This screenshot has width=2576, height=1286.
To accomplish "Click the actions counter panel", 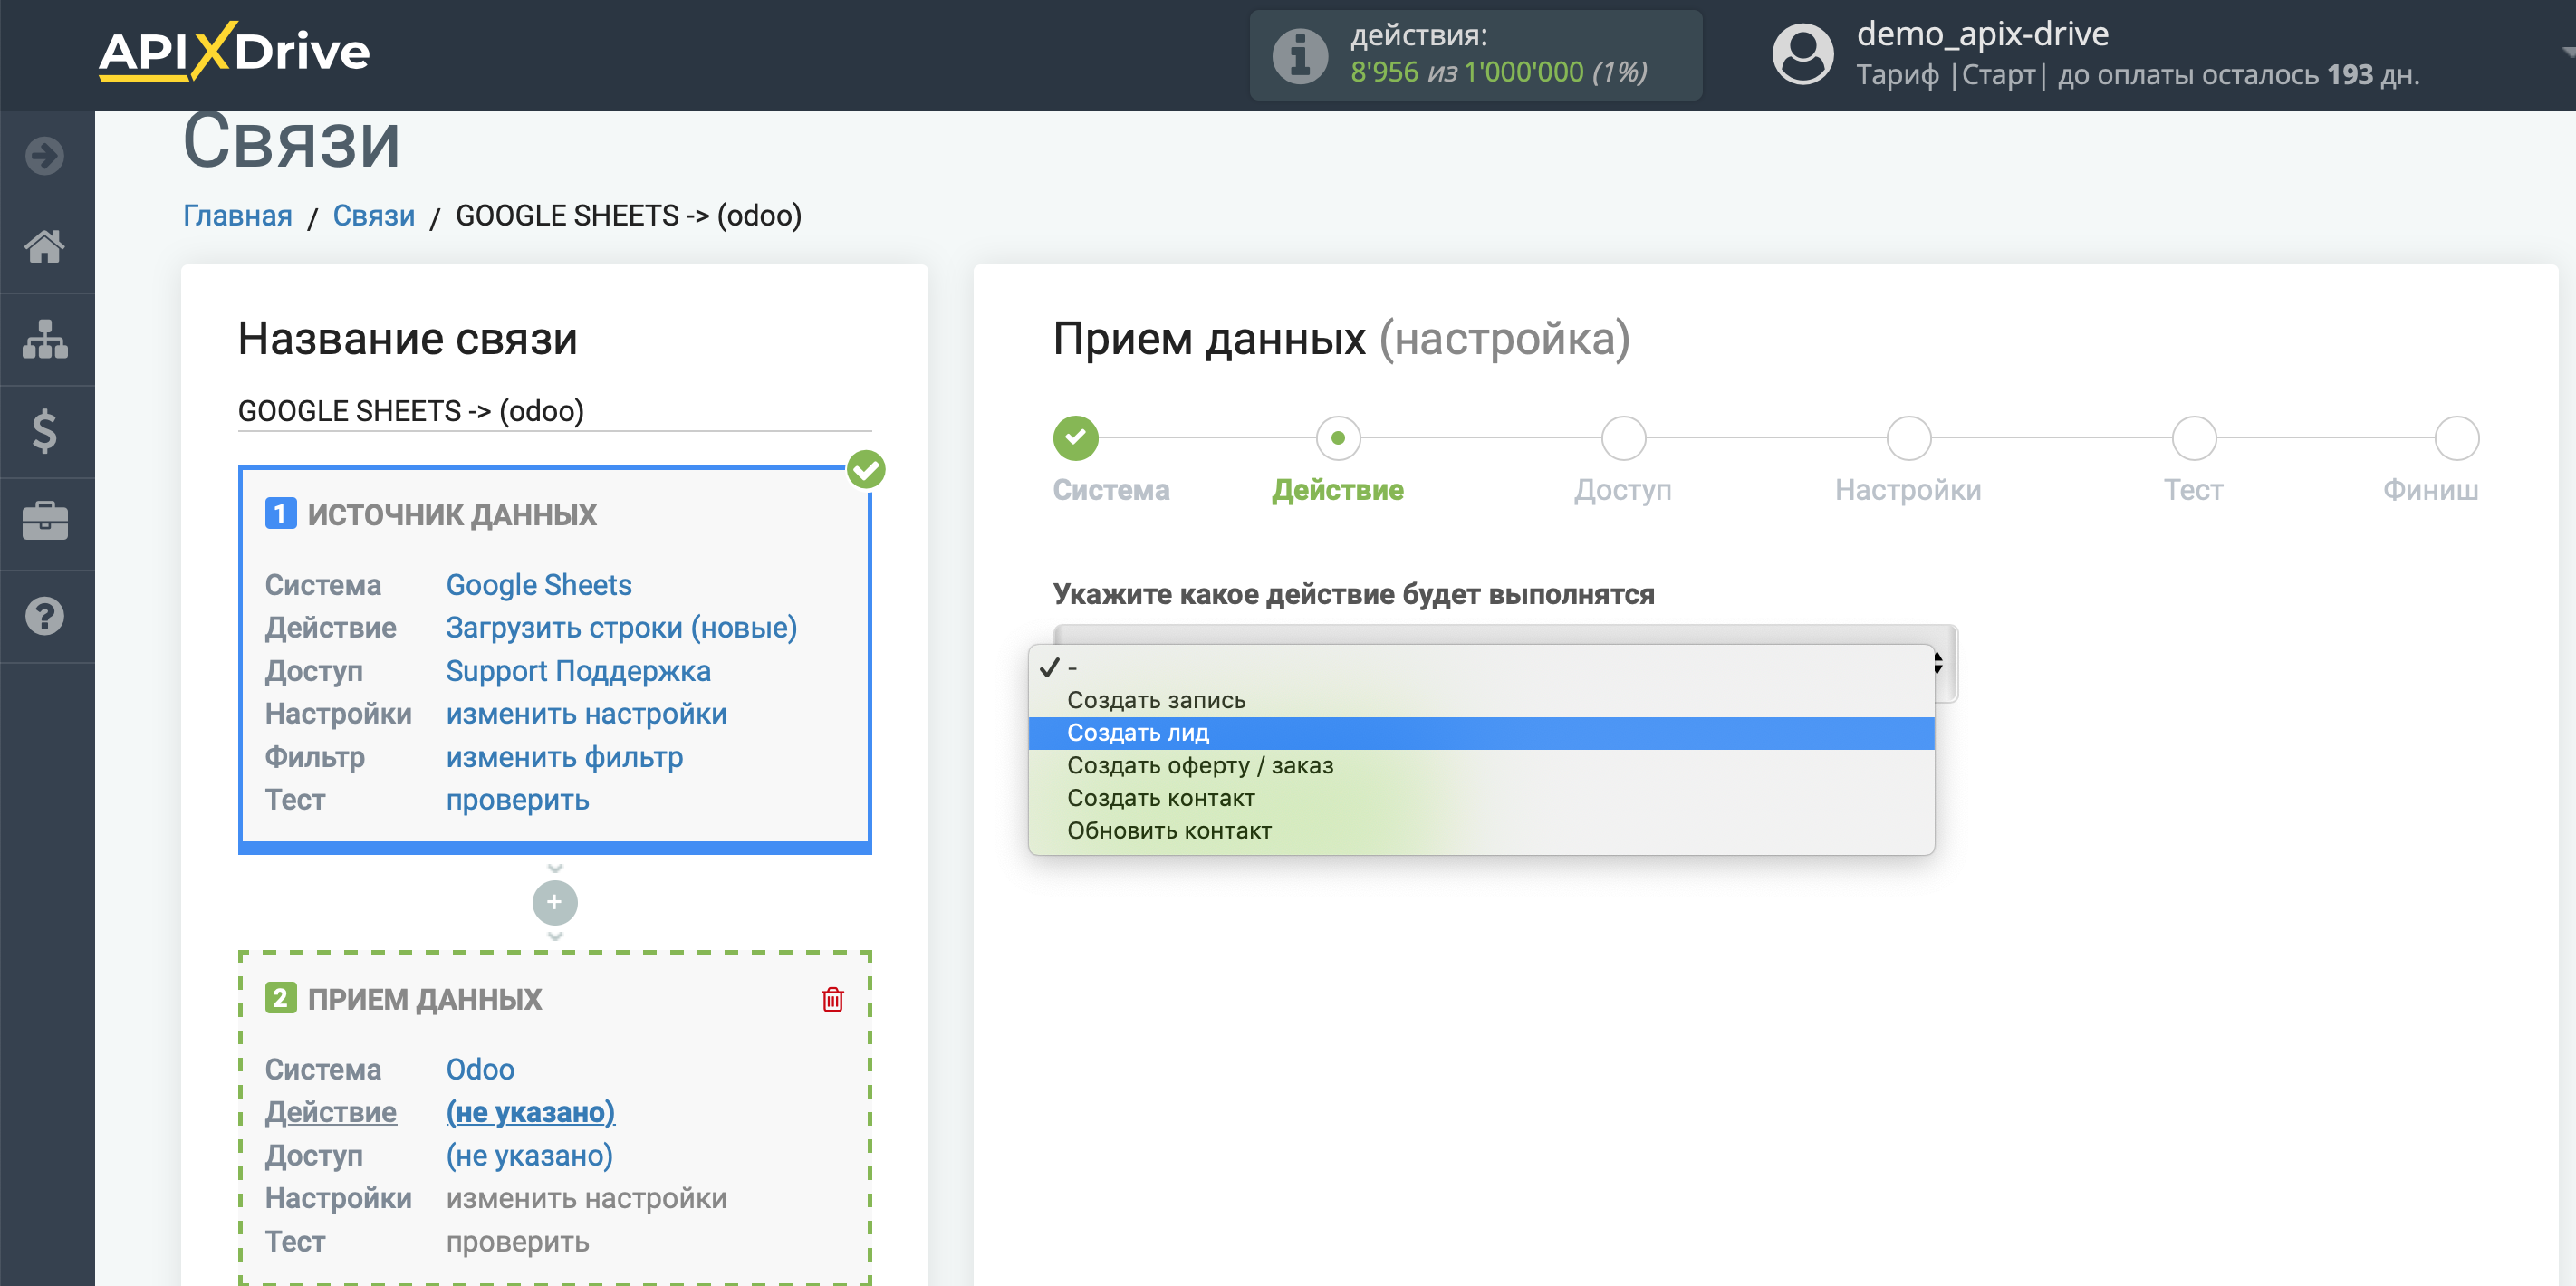I will coord(1475,55).
